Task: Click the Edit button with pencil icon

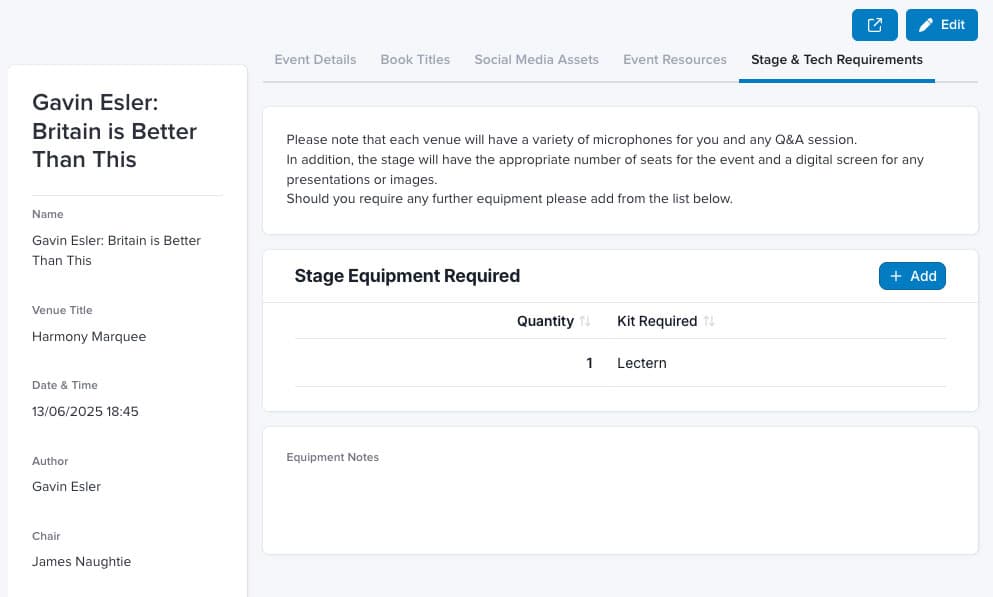Action: [x=941, y=25]
